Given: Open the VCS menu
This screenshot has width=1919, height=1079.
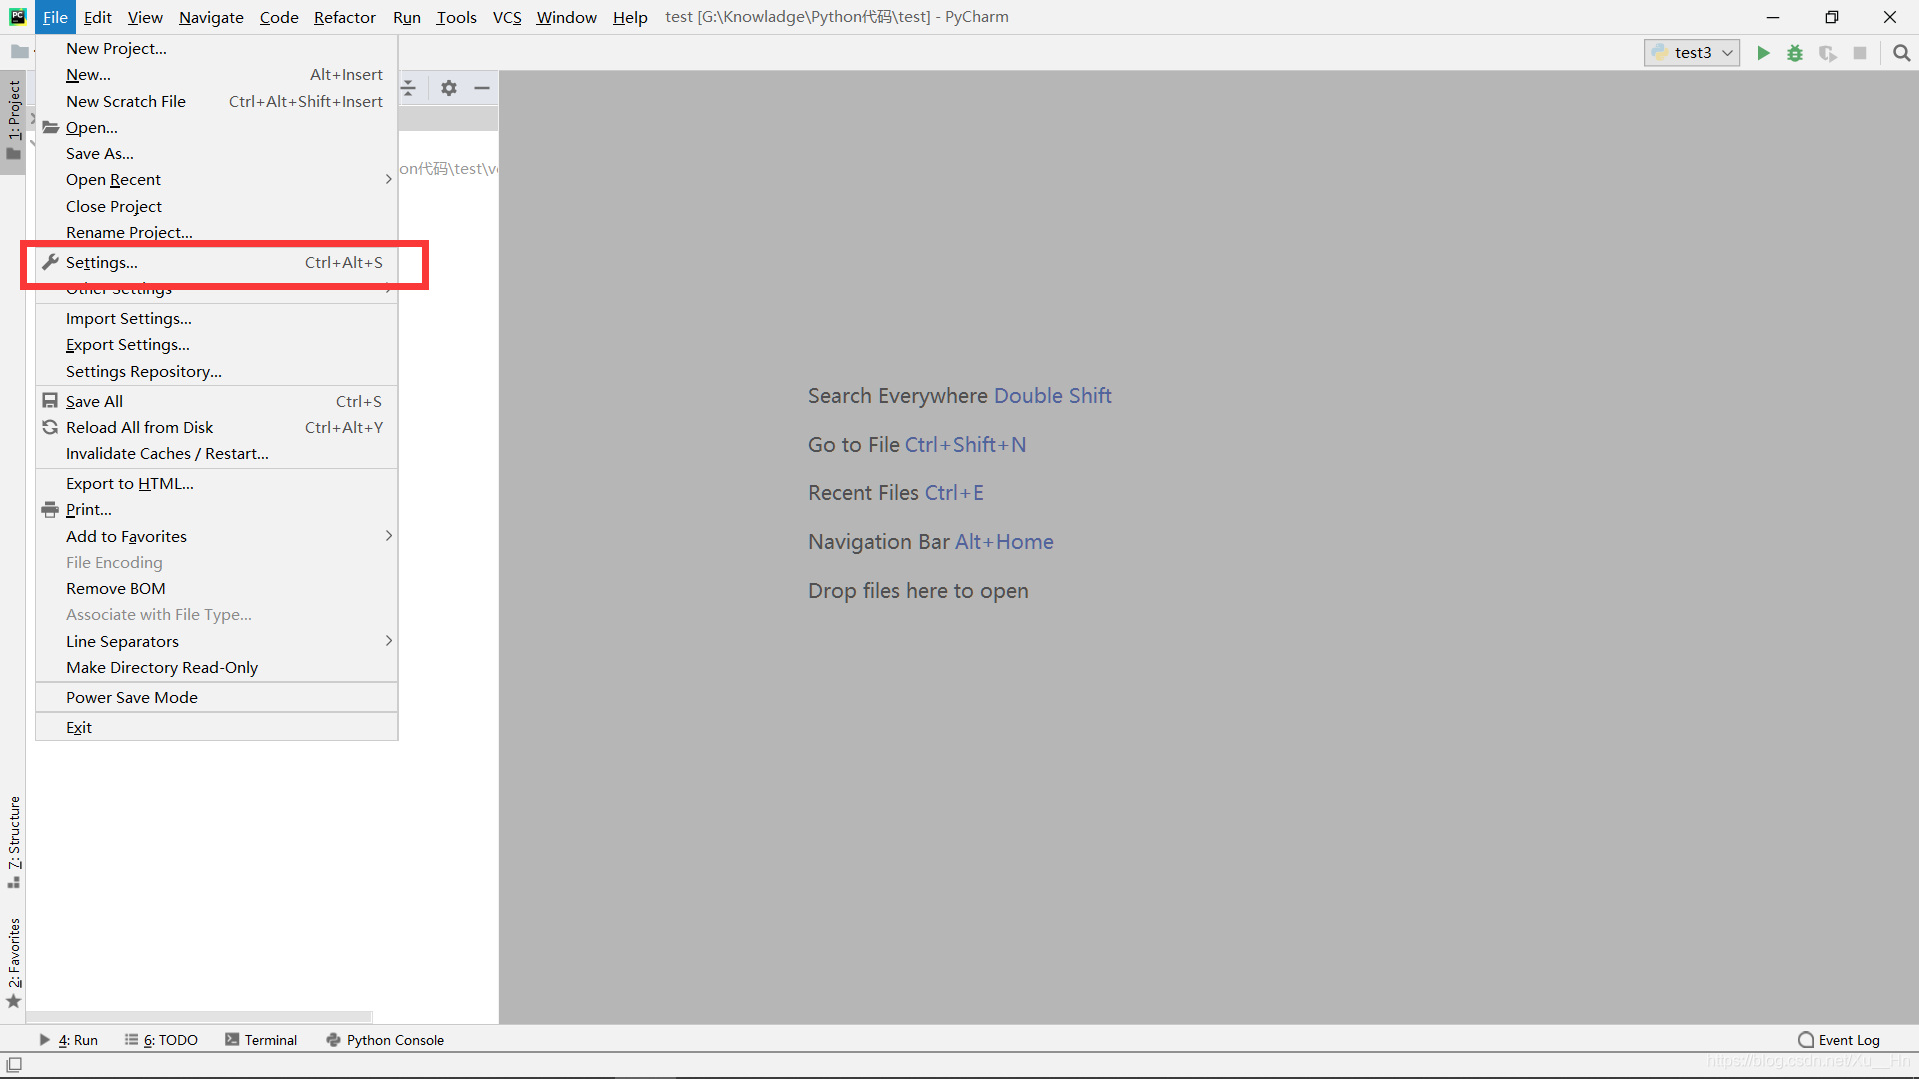Looking at the screenshot, I should 507,17.
